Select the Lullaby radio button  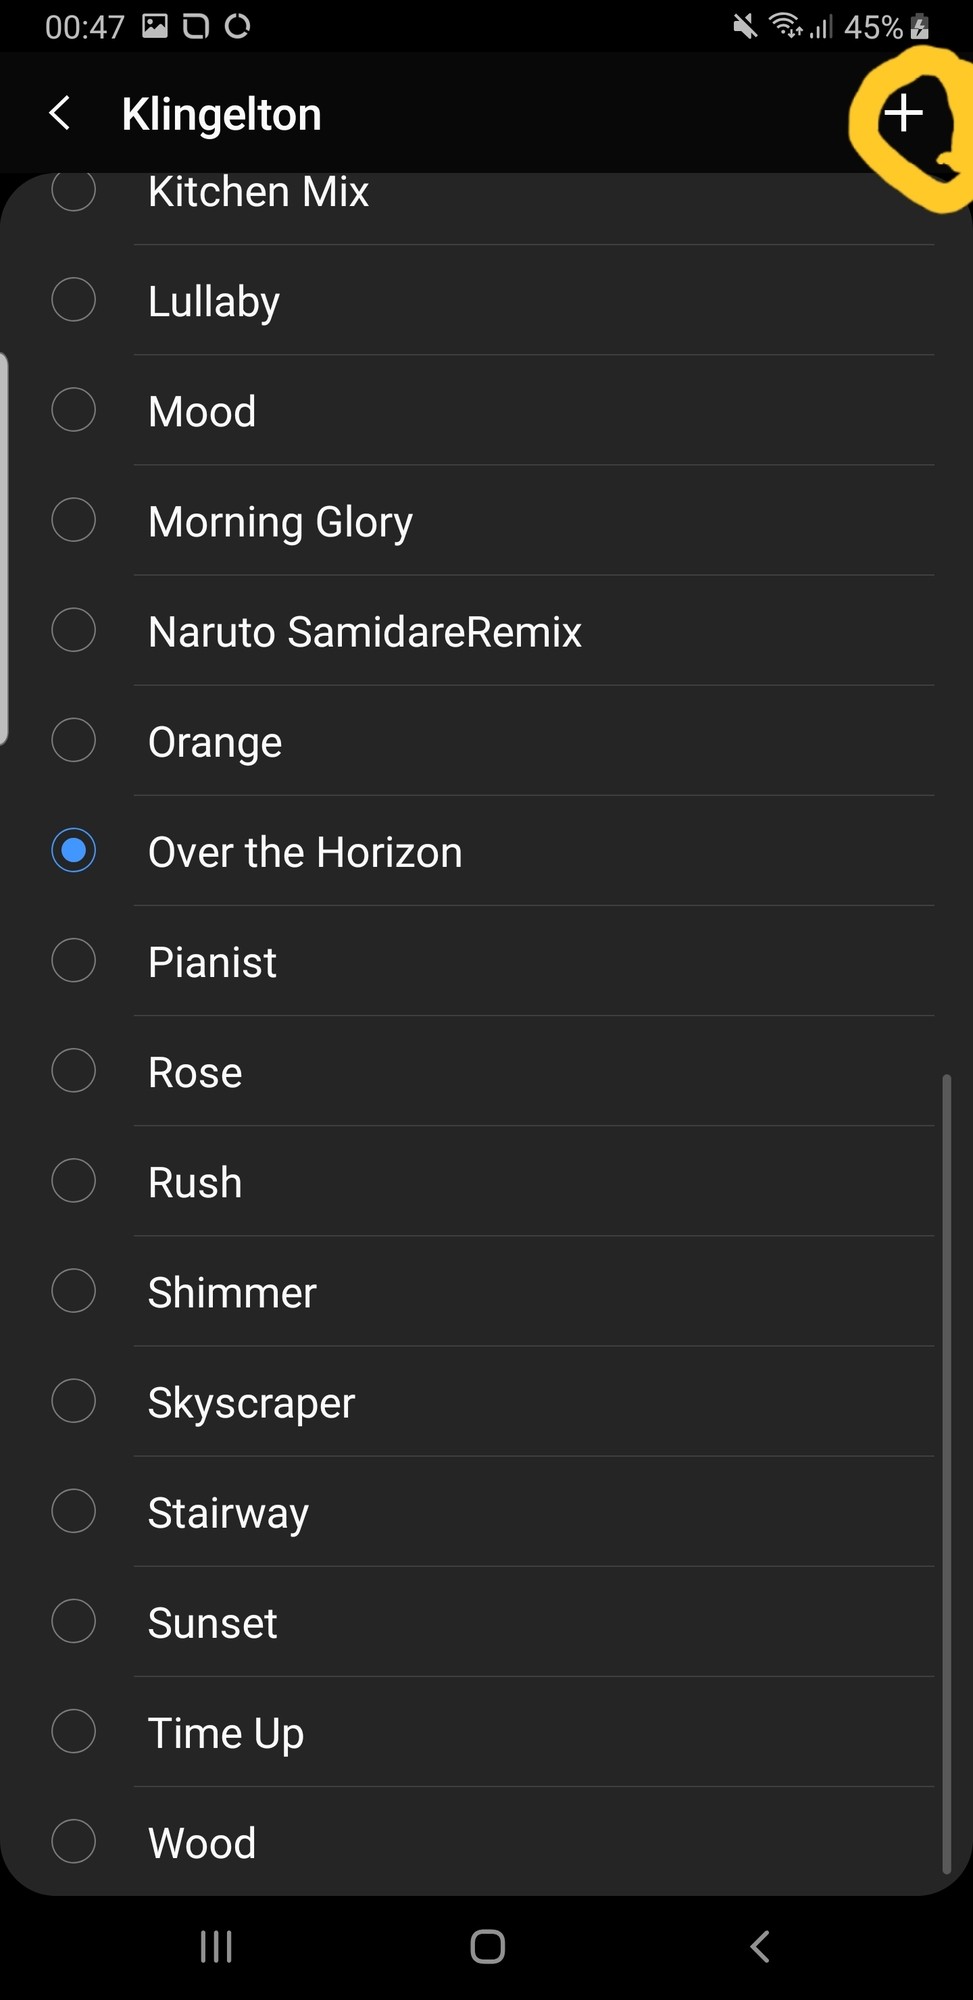(x=73, y=300)
